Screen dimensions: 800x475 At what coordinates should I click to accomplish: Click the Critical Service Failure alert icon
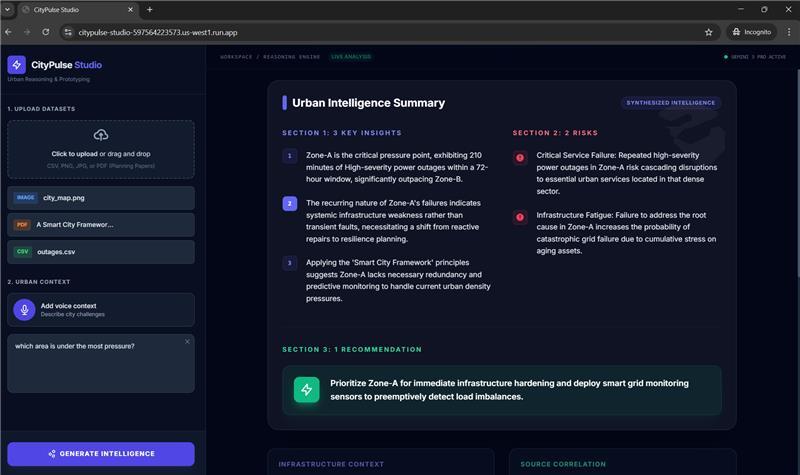point(520,158)
